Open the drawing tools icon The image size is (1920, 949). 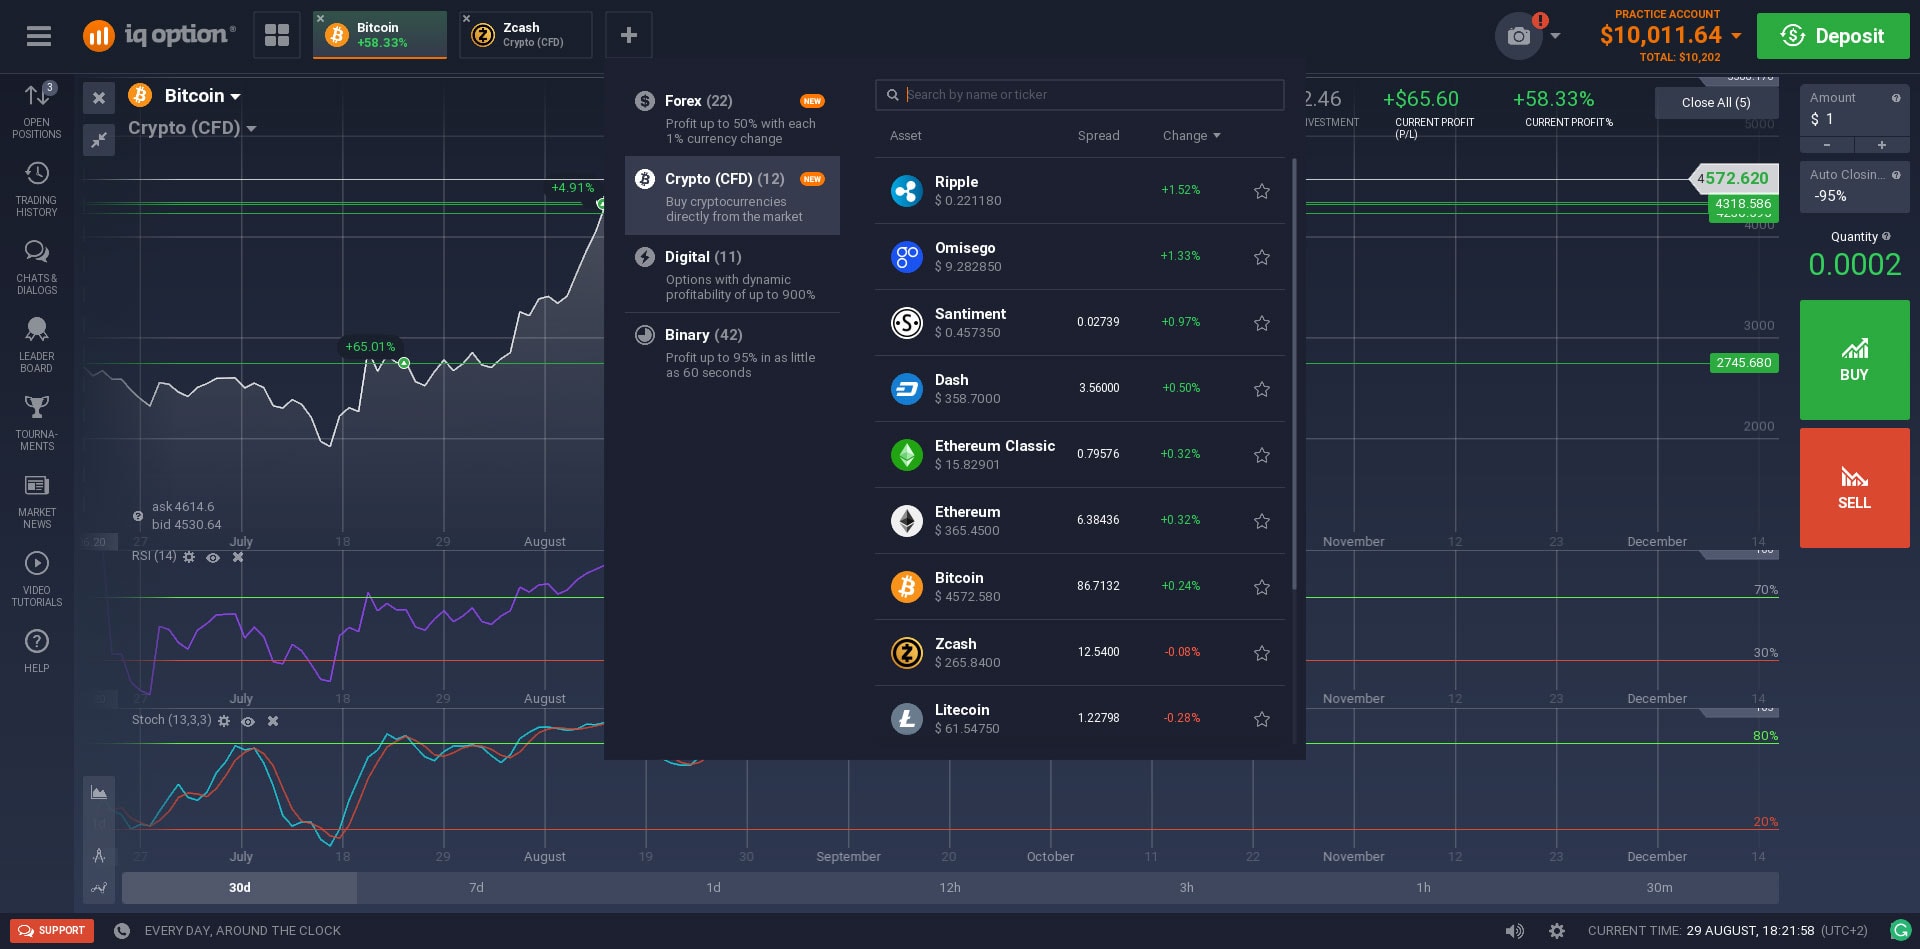tap(99, 855)
